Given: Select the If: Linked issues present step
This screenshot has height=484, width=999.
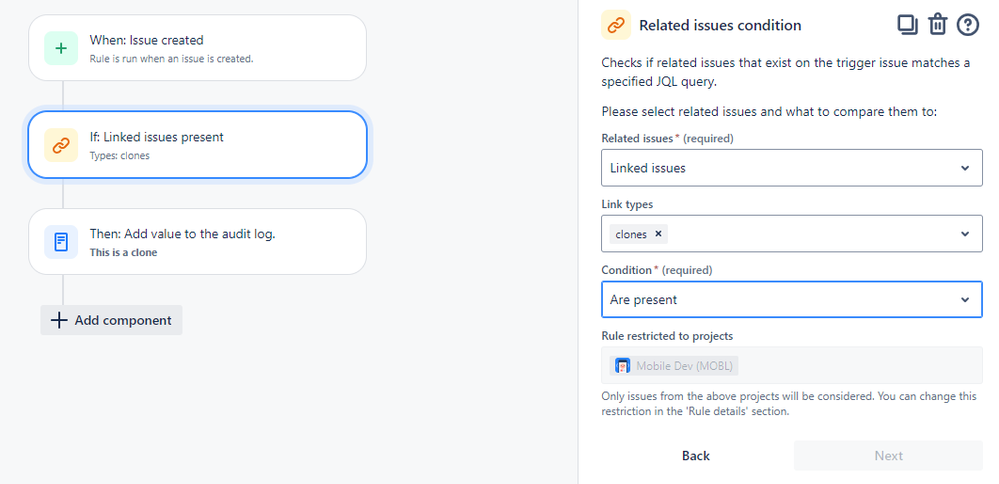Looking at the screenshot, I should [197, 145].
